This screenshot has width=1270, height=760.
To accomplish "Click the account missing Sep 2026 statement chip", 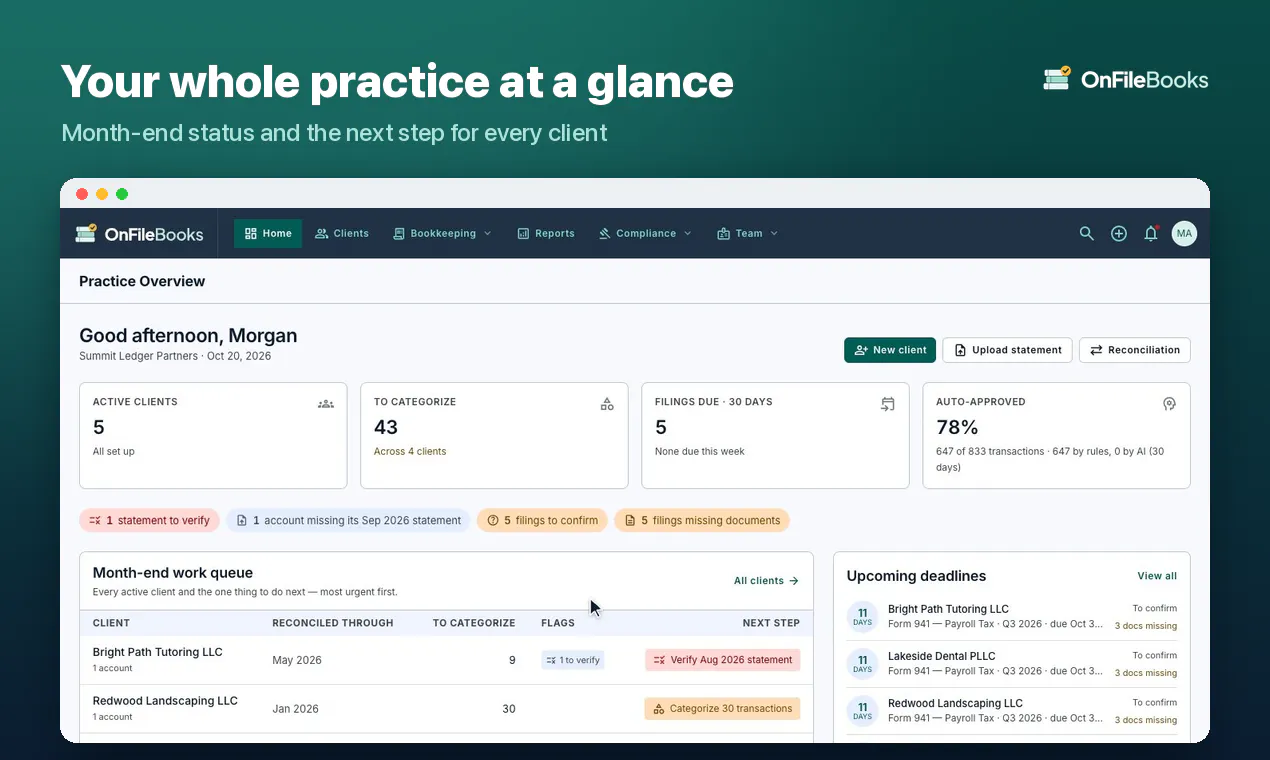I will pyautogui.click(x=348, y=520).
